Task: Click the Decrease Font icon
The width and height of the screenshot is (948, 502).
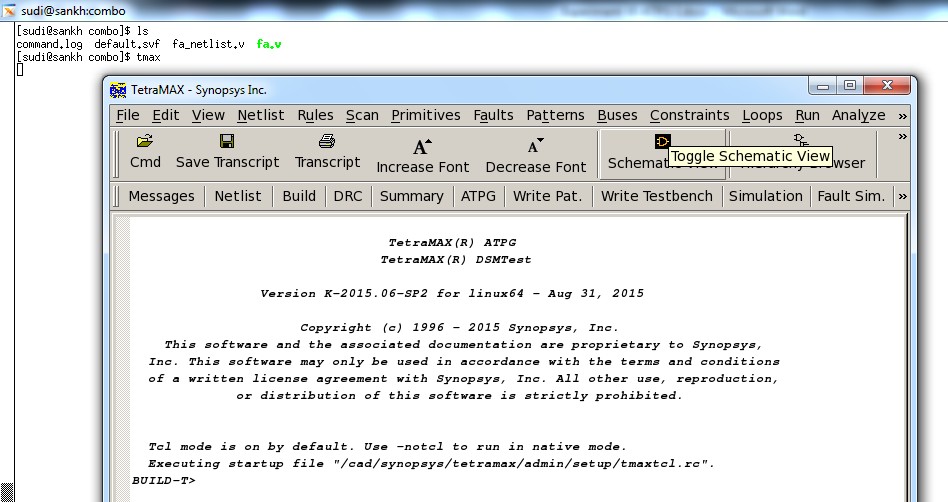Action: (x=536, y=145)
